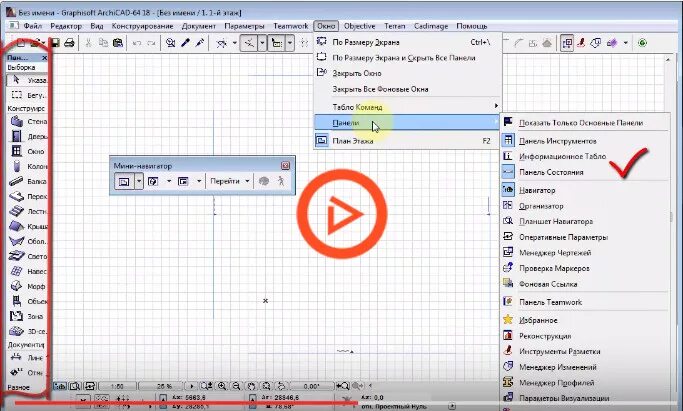Open dropdown arrow beside guide lines toolbar button
683x411 pixels.
[x=263, y=43]
